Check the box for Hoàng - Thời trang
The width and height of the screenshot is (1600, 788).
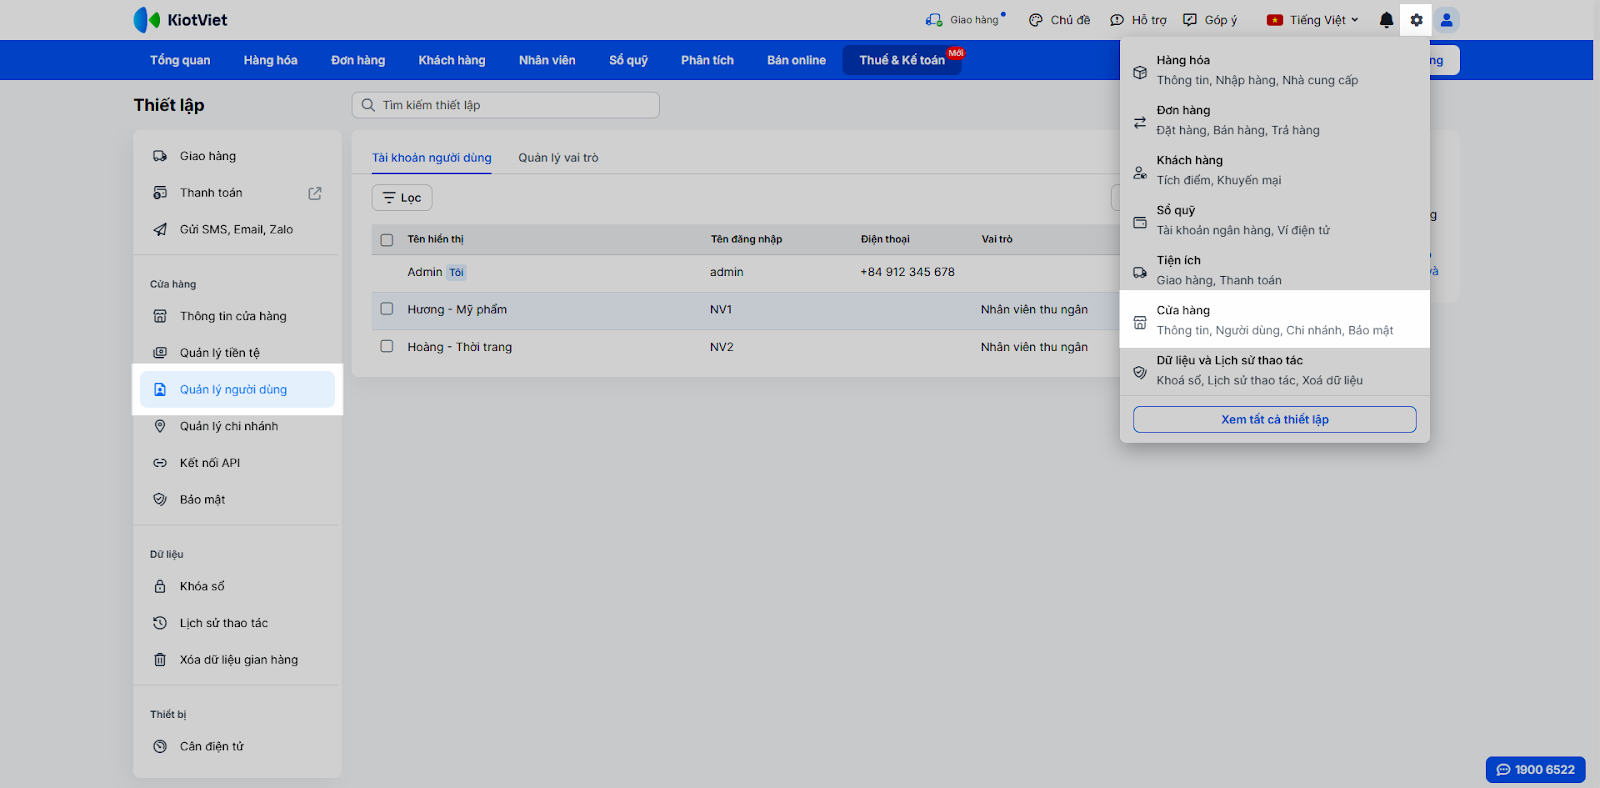click(x=387, y=347)
